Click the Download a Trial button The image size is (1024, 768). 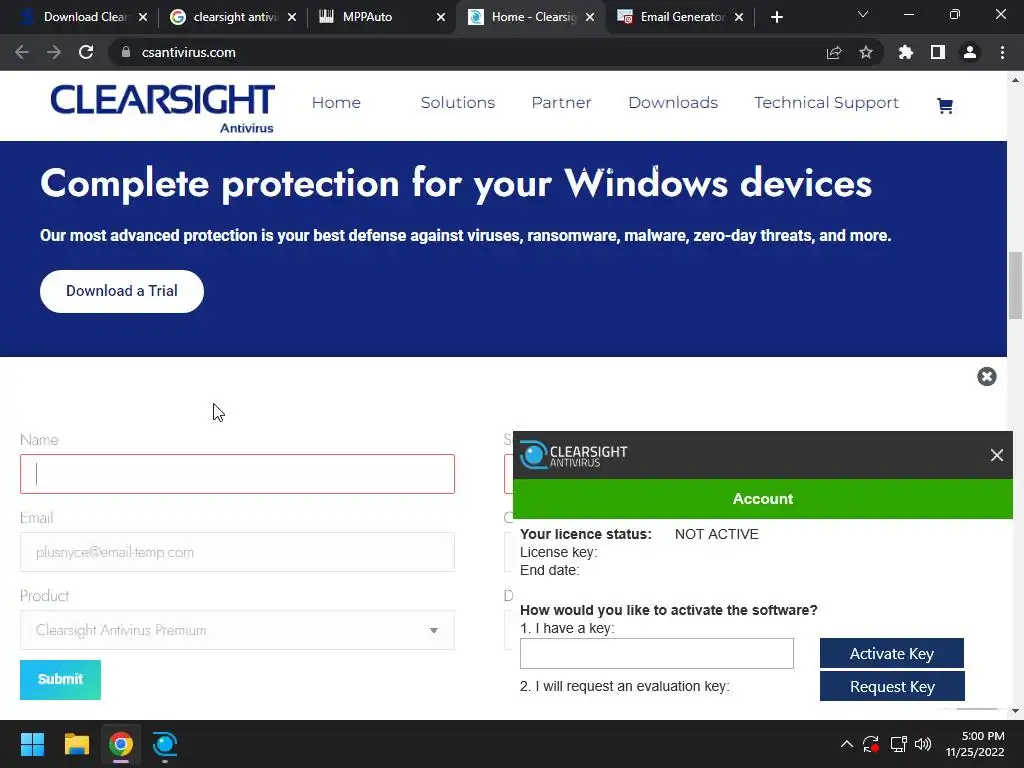(x=121, y=291)
